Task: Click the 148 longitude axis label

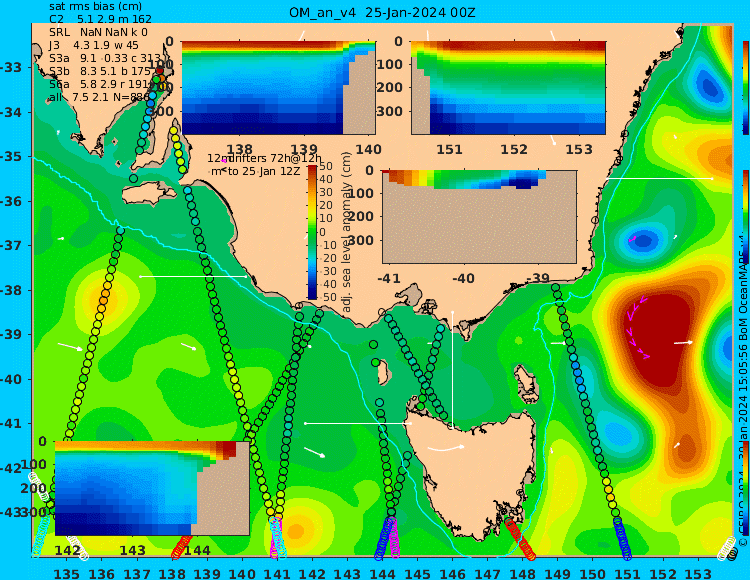Action: click(523, 574)
